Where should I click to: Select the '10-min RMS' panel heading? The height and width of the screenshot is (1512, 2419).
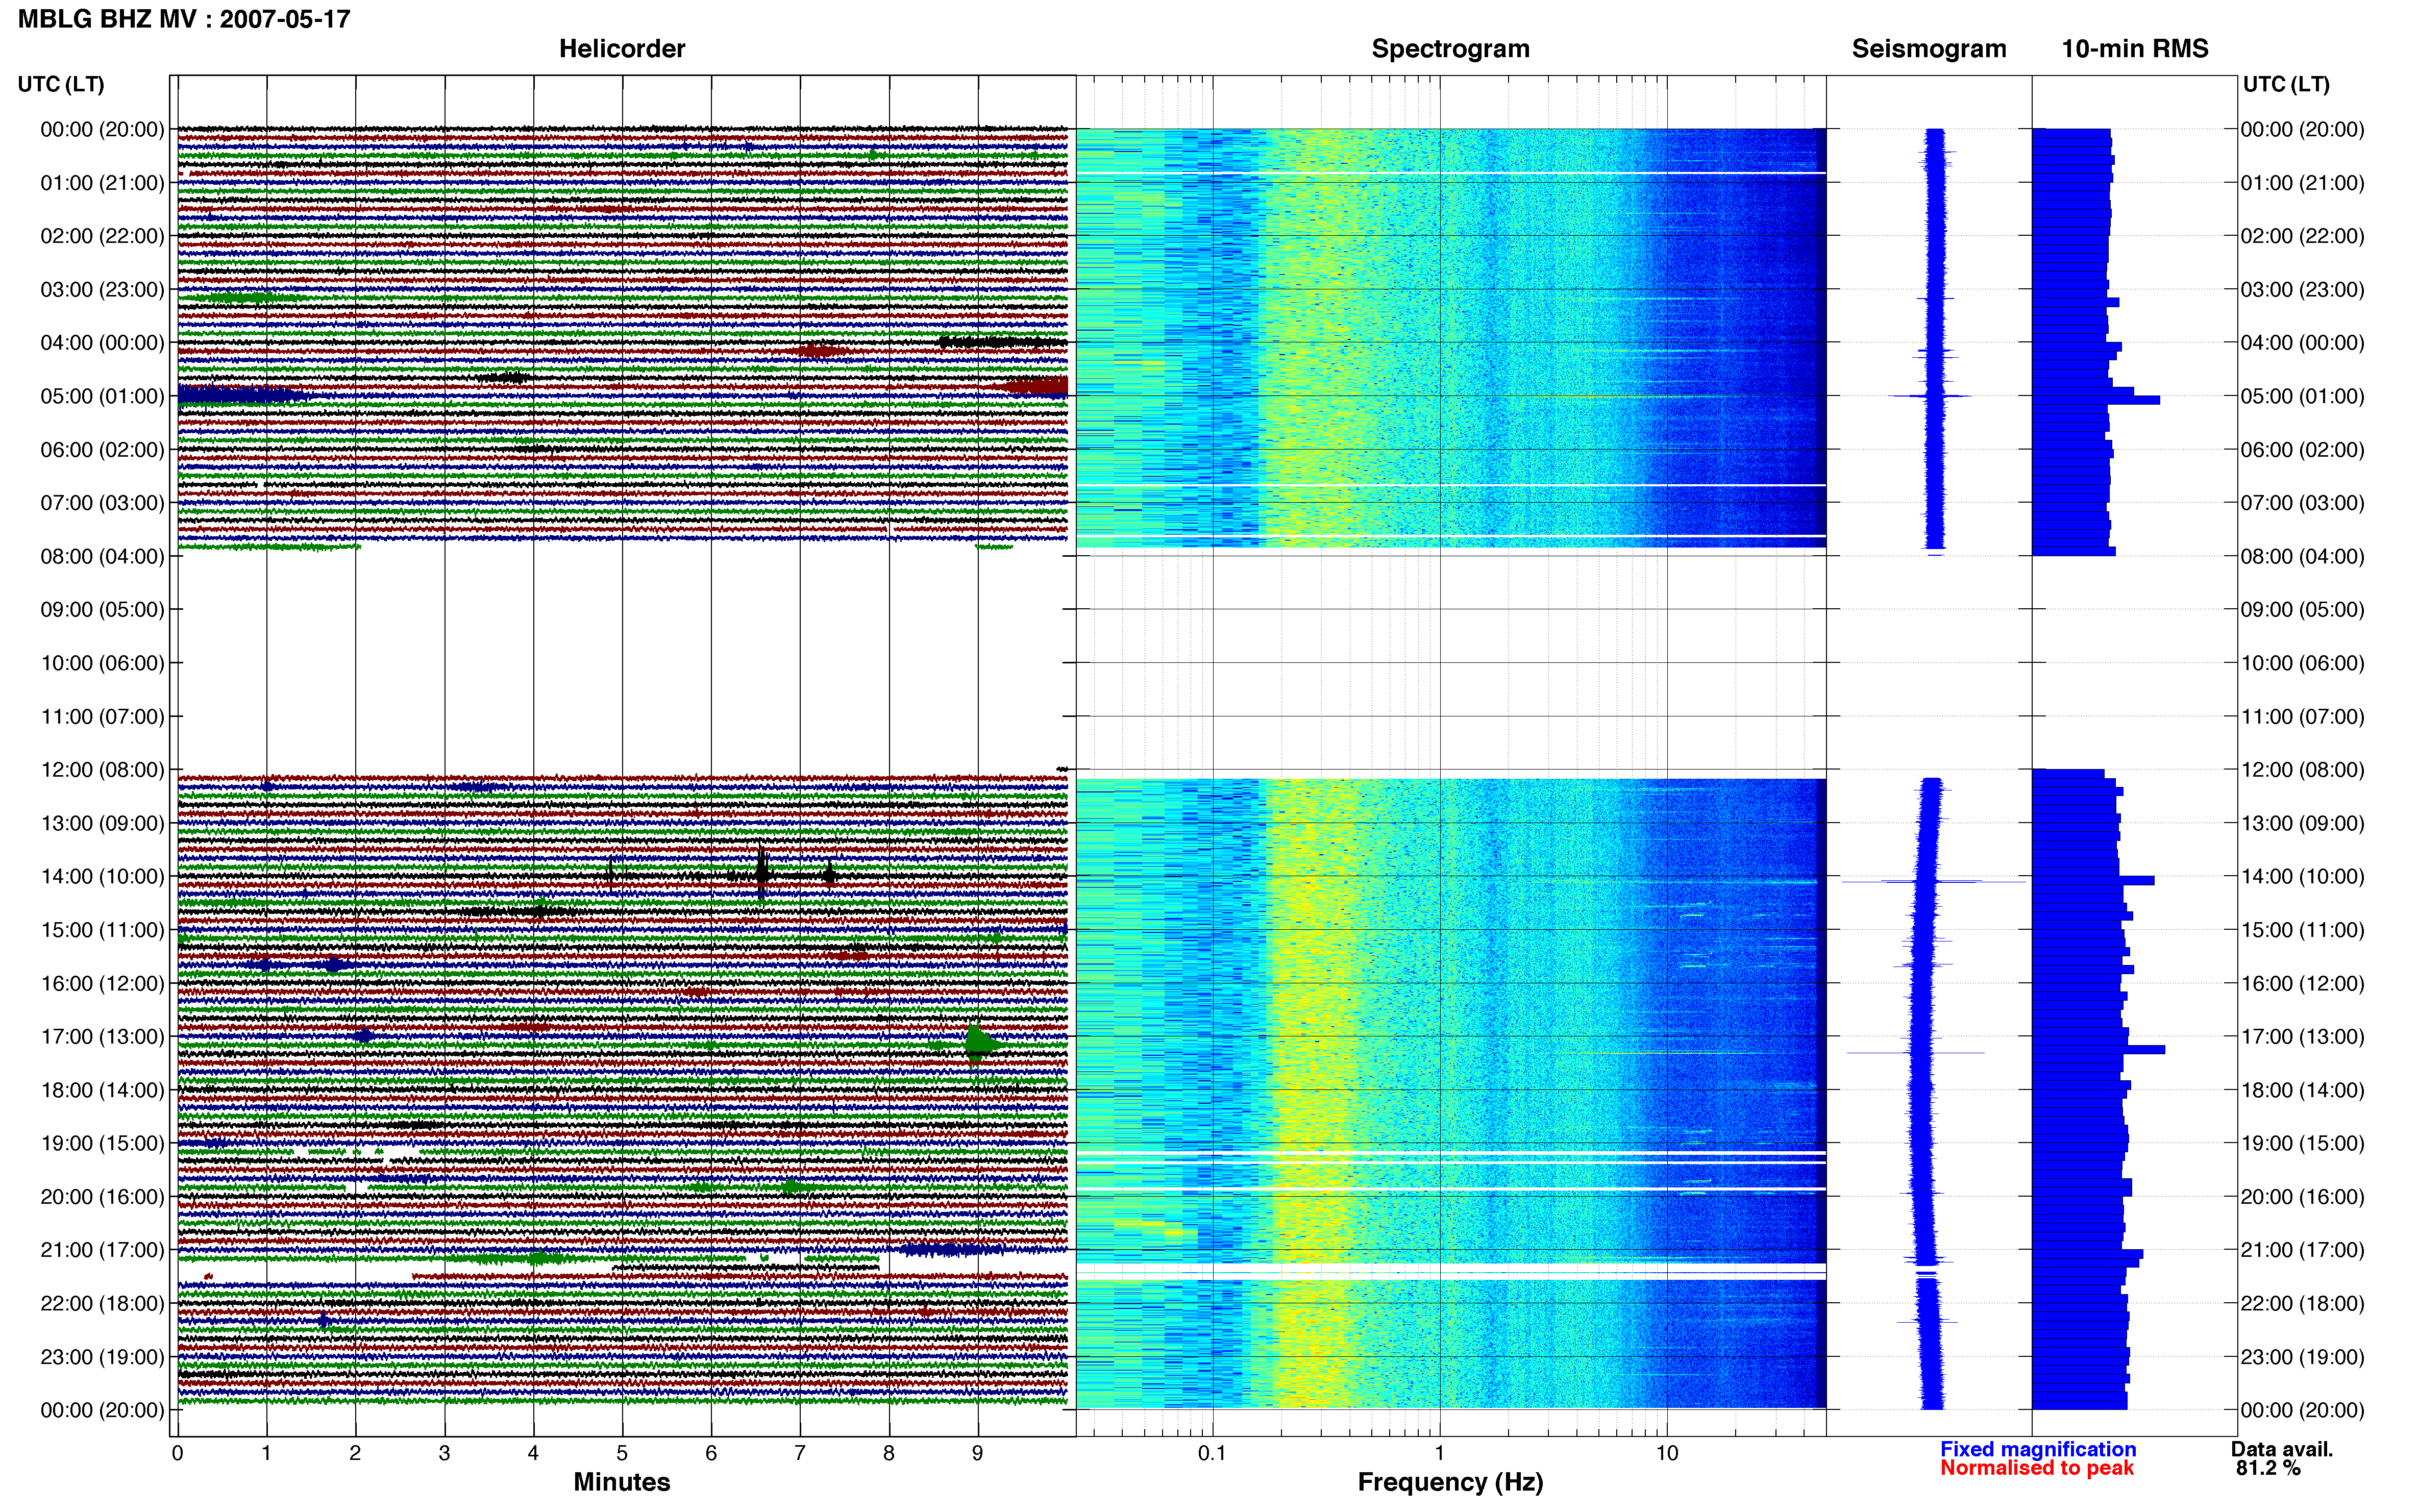click(2135, 49)
